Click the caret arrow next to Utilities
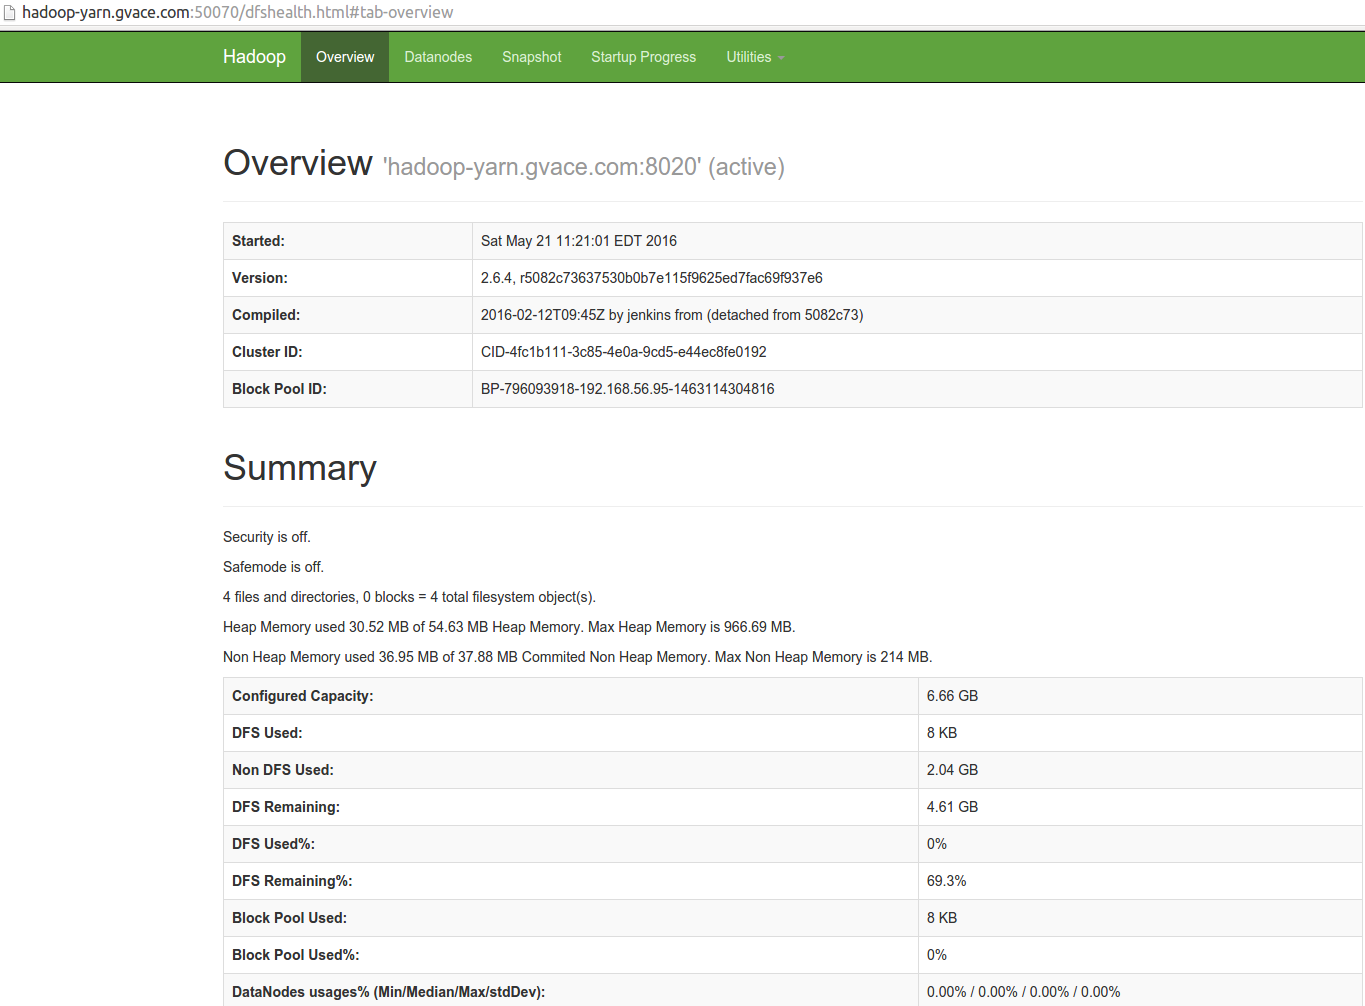 pos(779,59)
